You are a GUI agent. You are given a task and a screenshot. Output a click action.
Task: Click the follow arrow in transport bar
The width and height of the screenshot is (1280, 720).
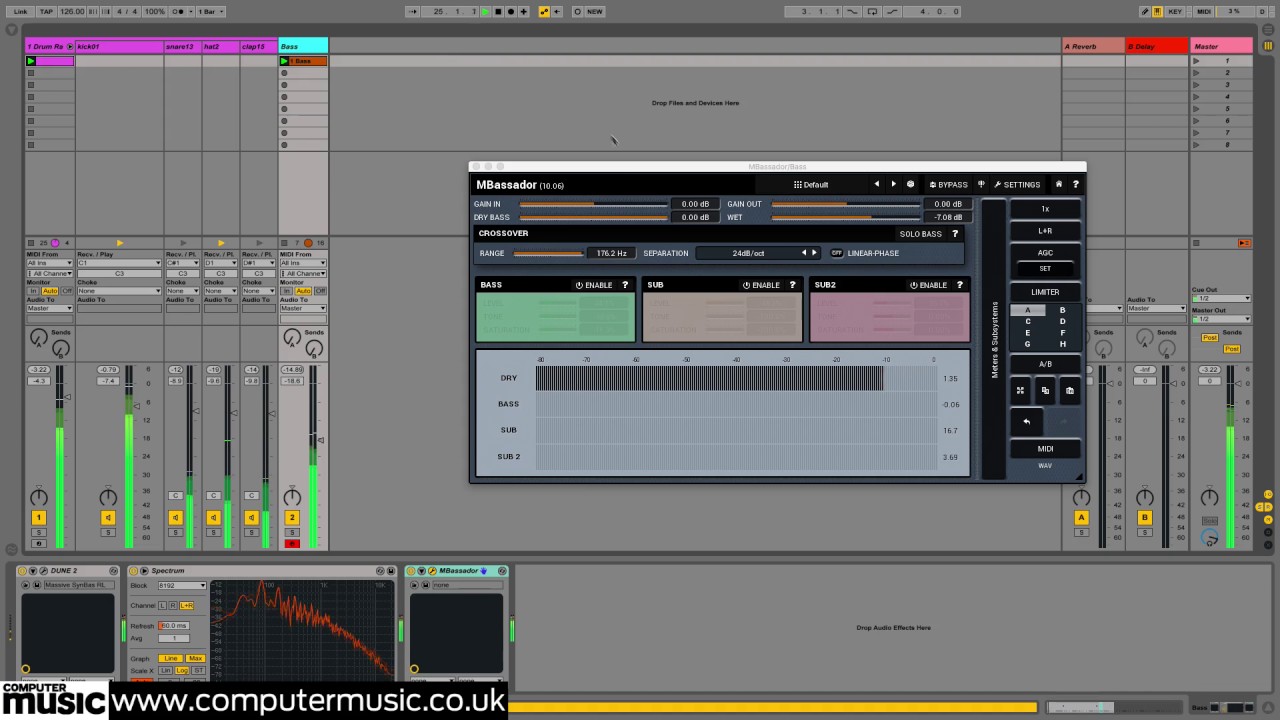414,12
